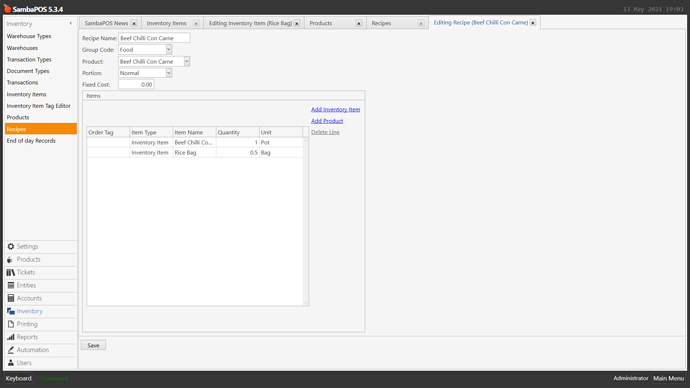
Task: Click the Delete Line link
Action: click(x=325, y=132)
